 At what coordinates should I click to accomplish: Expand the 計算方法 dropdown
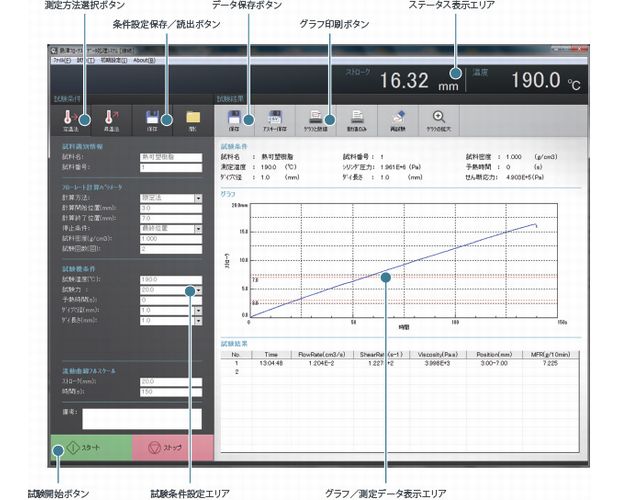[198, 198]
